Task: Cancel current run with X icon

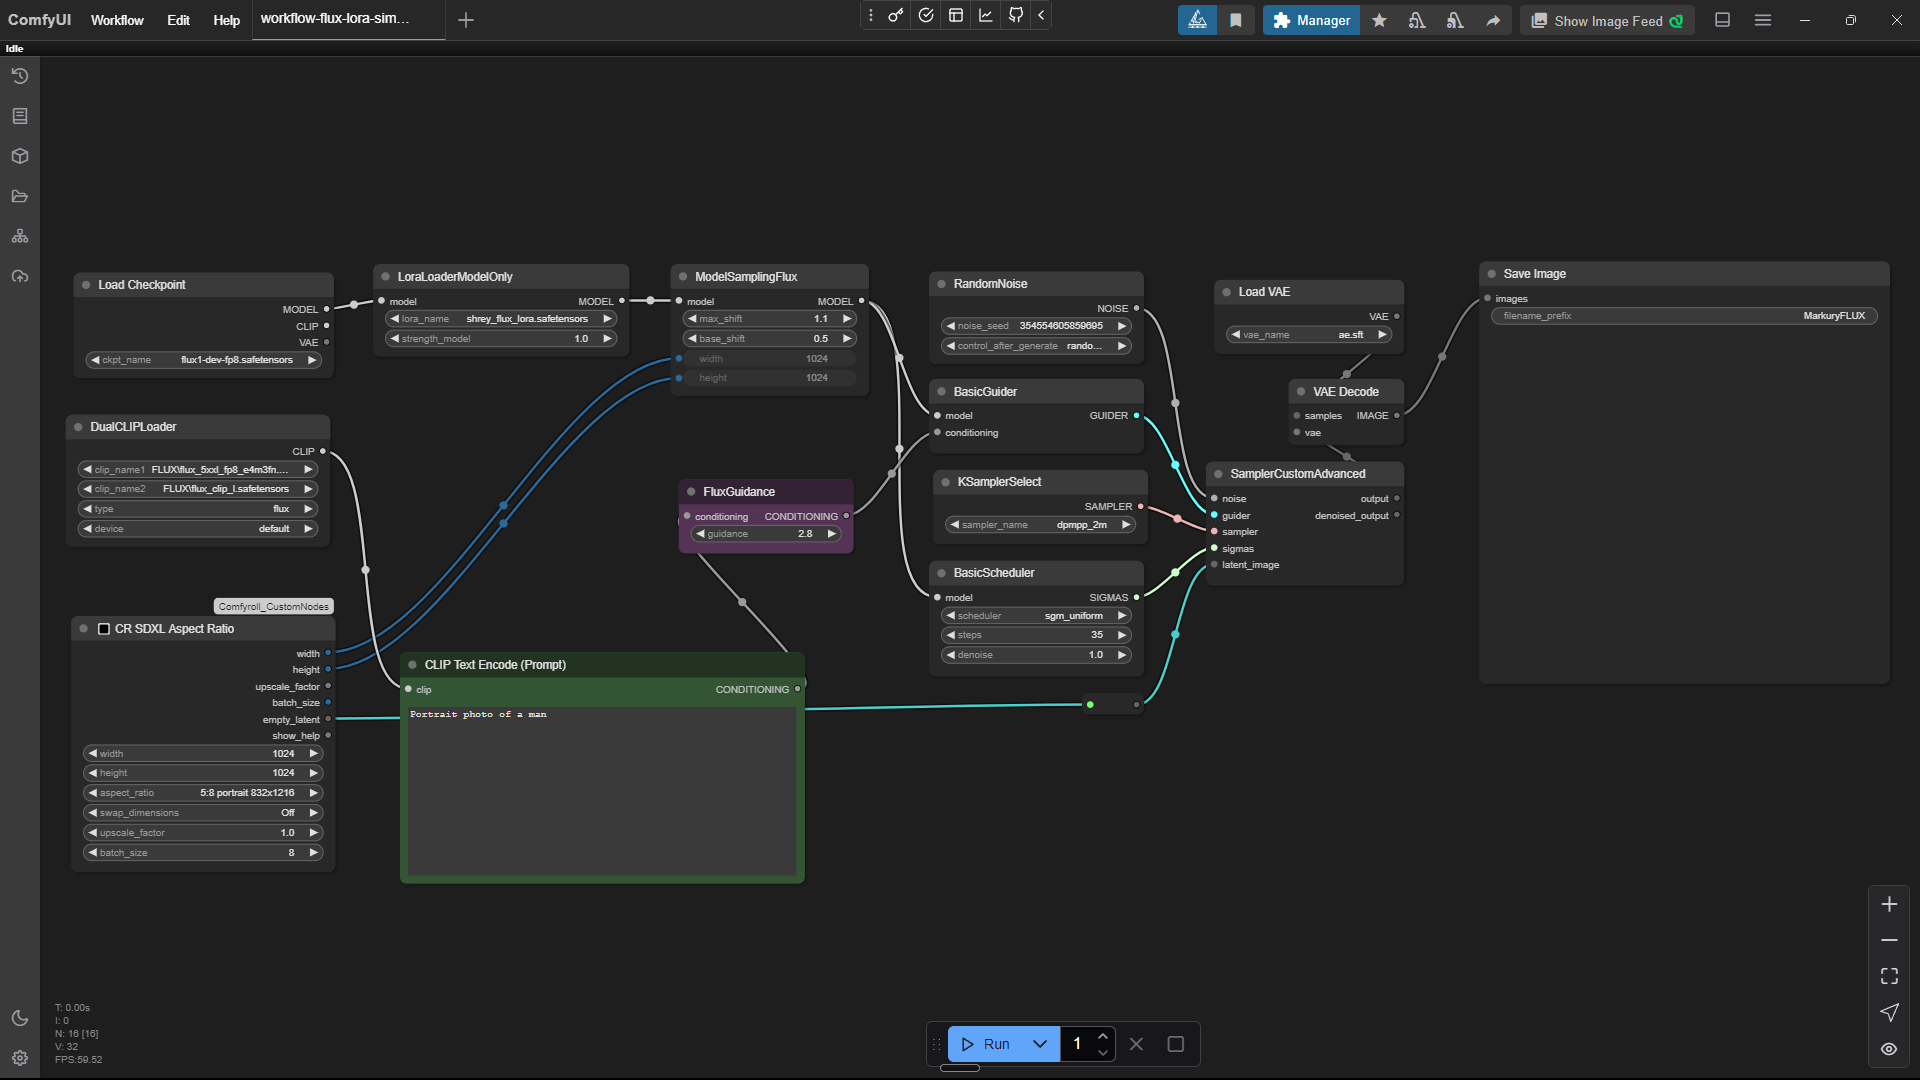Action: [1136, 1044]
